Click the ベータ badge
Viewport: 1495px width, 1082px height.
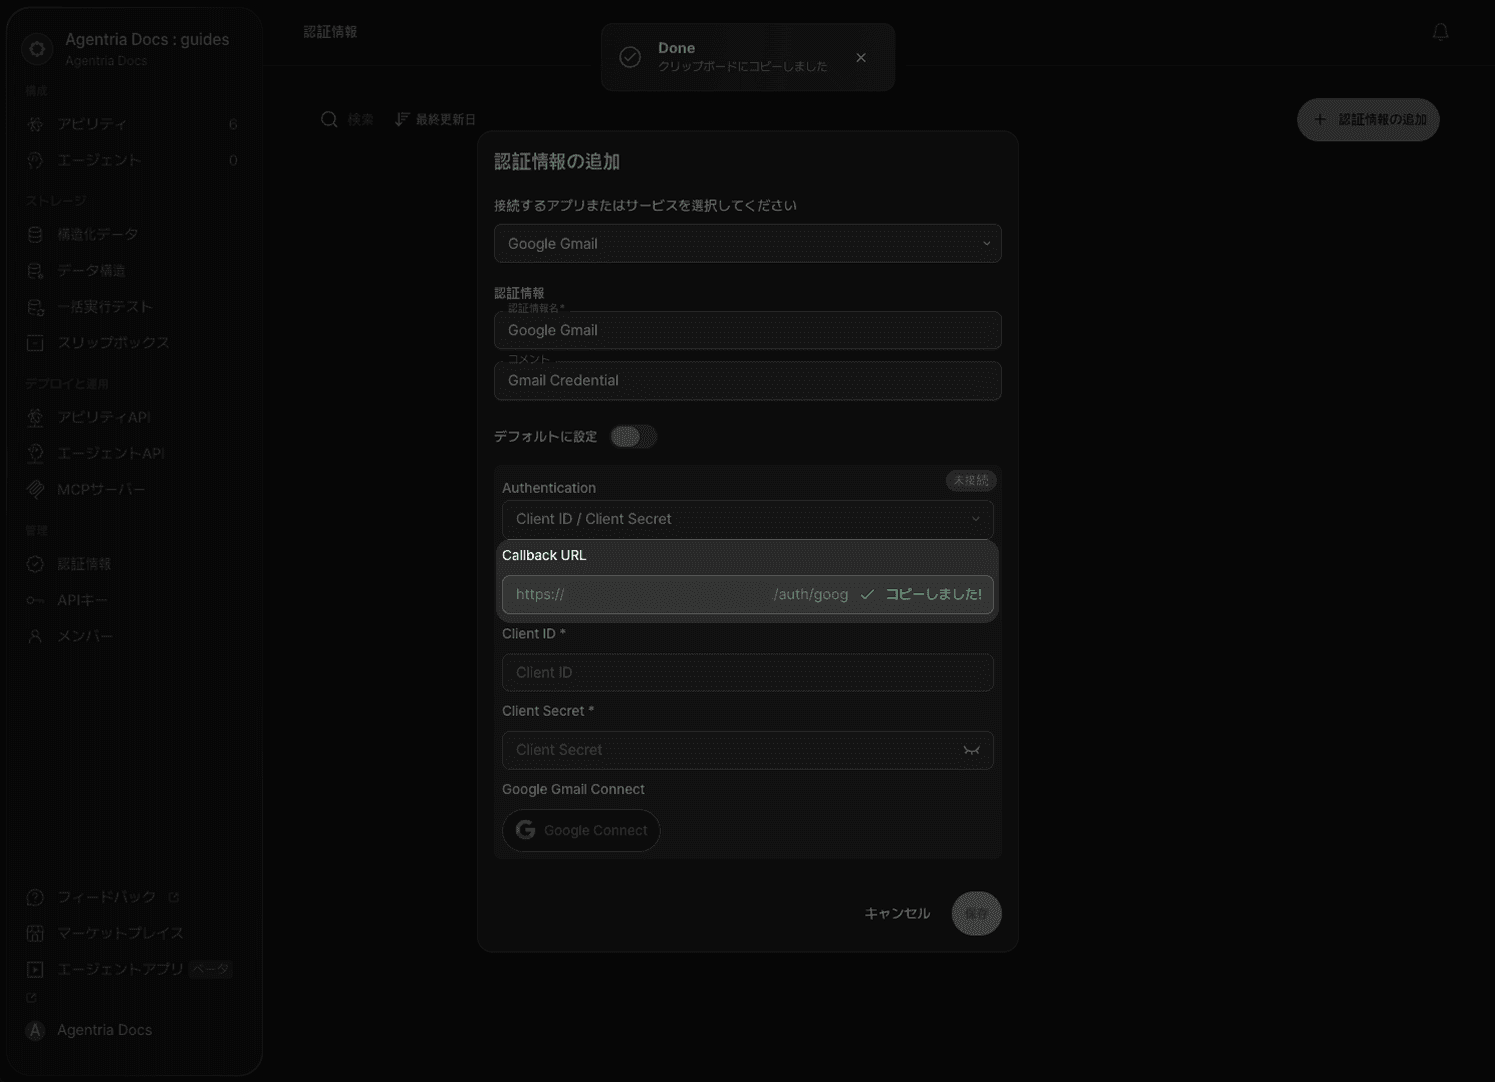click(211, 969)
